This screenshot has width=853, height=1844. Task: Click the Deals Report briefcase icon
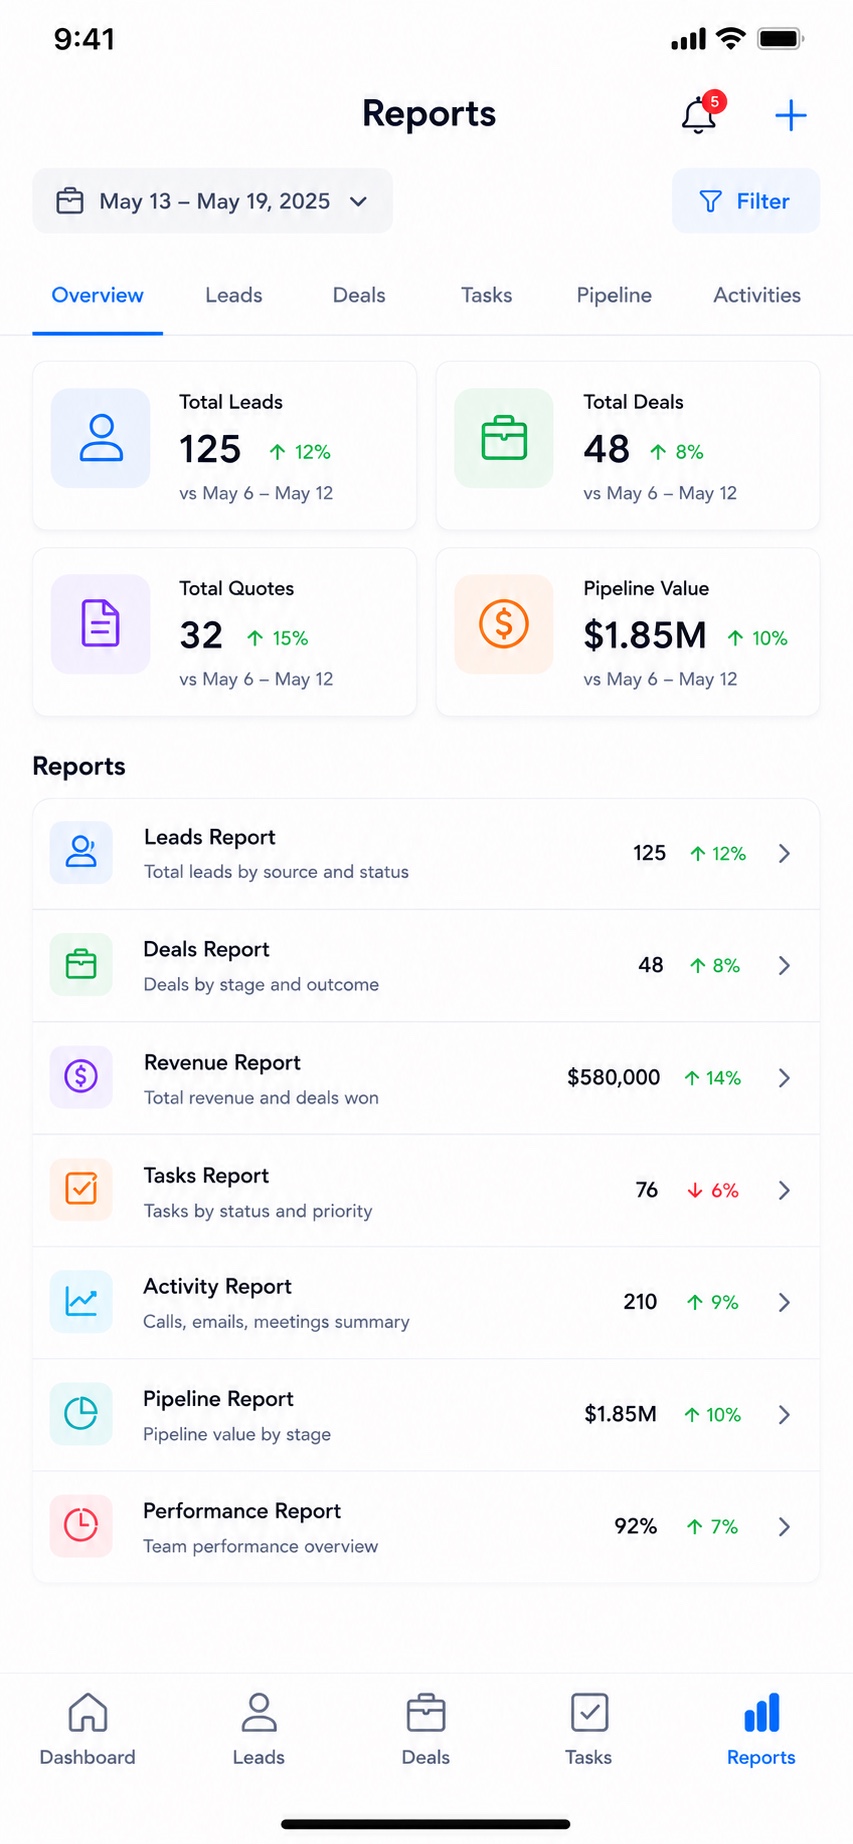(81, 965)
